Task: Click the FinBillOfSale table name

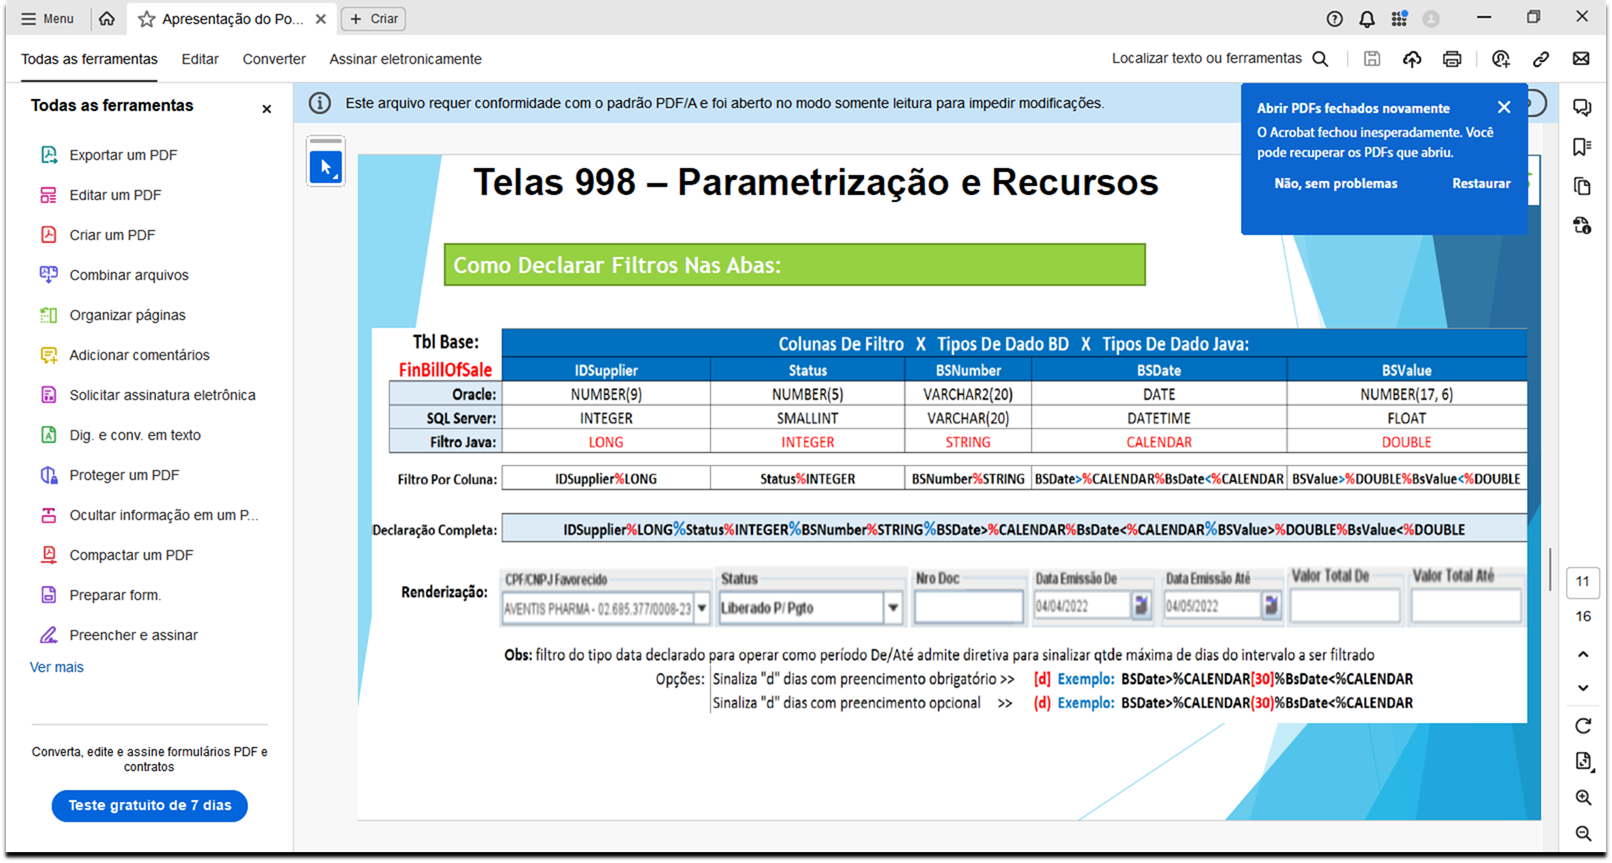Action: 445,370
